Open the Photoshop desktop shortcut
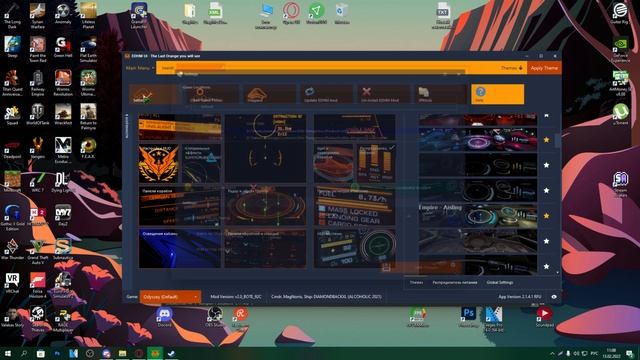 click(x=468, y=316)
